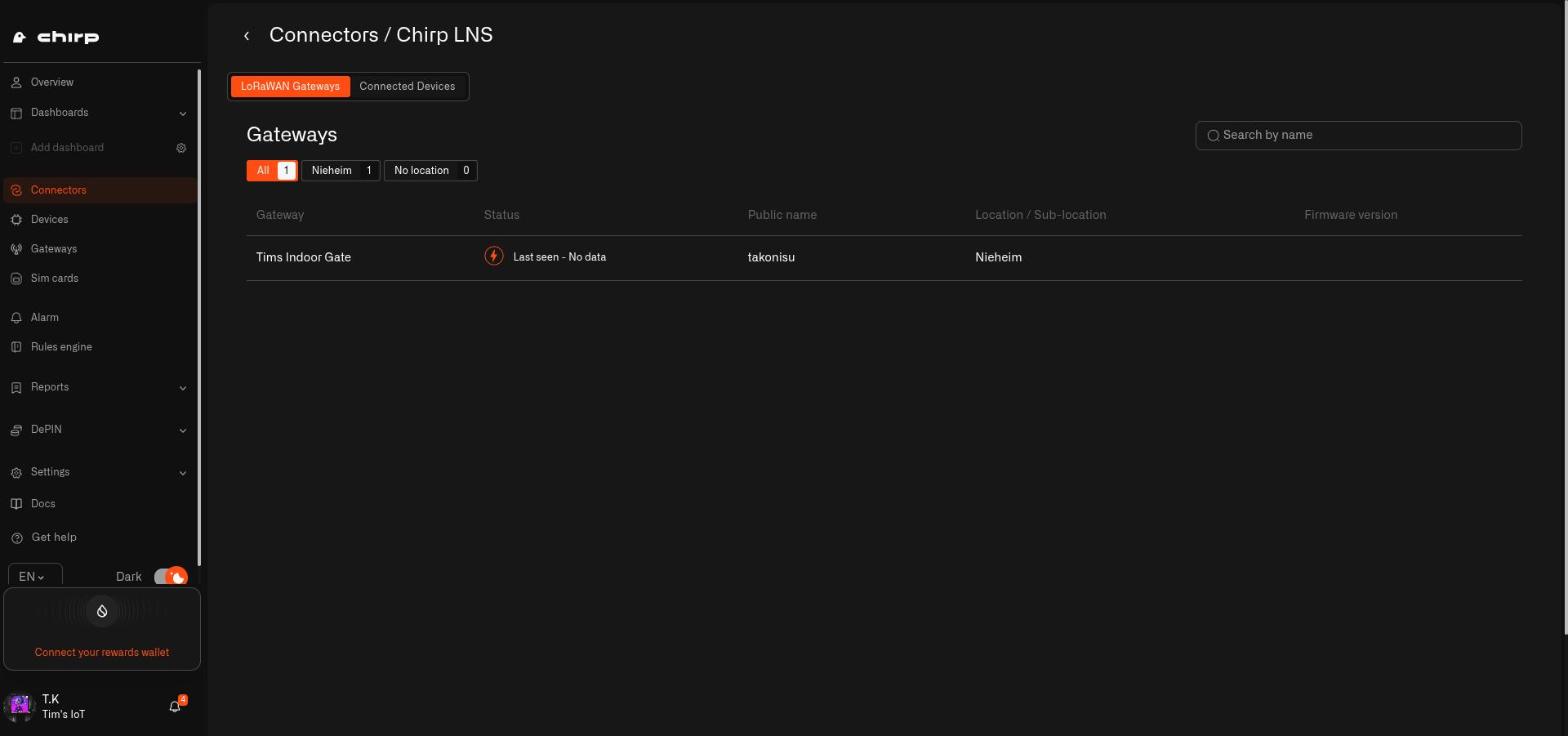The image size is (1568, 736).
Task: Click the Gateway column header
Action: pyautogui.click(x=280, y=215)
